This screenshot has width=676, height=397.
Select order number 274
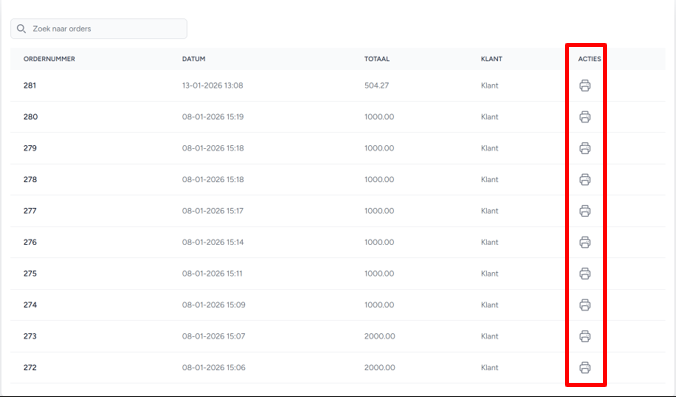point(30,305)
